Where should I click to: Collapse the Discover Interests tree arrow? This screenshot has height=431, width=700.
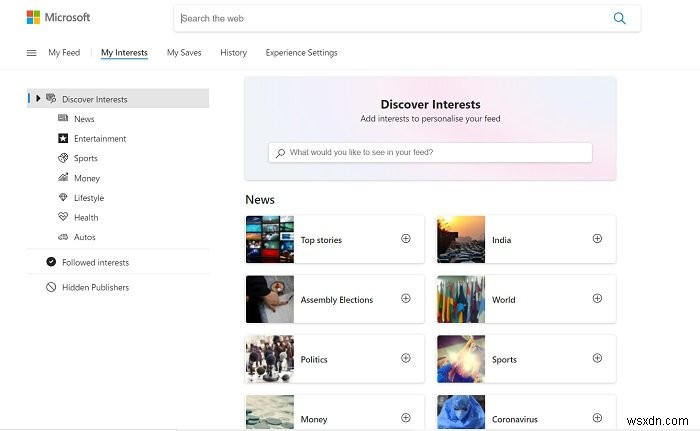tap(38, 98)
